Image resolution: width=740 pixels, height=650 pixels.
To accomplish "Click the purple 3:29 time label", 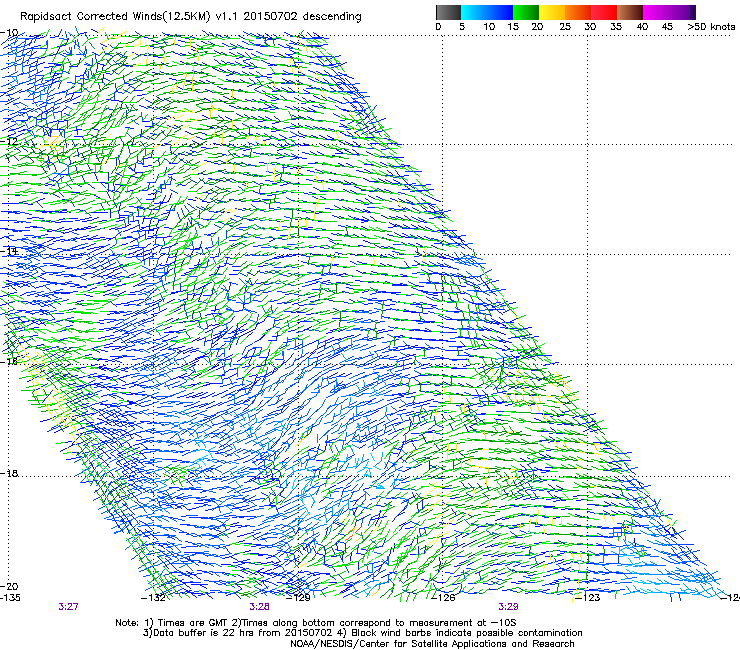I will 508,607.
